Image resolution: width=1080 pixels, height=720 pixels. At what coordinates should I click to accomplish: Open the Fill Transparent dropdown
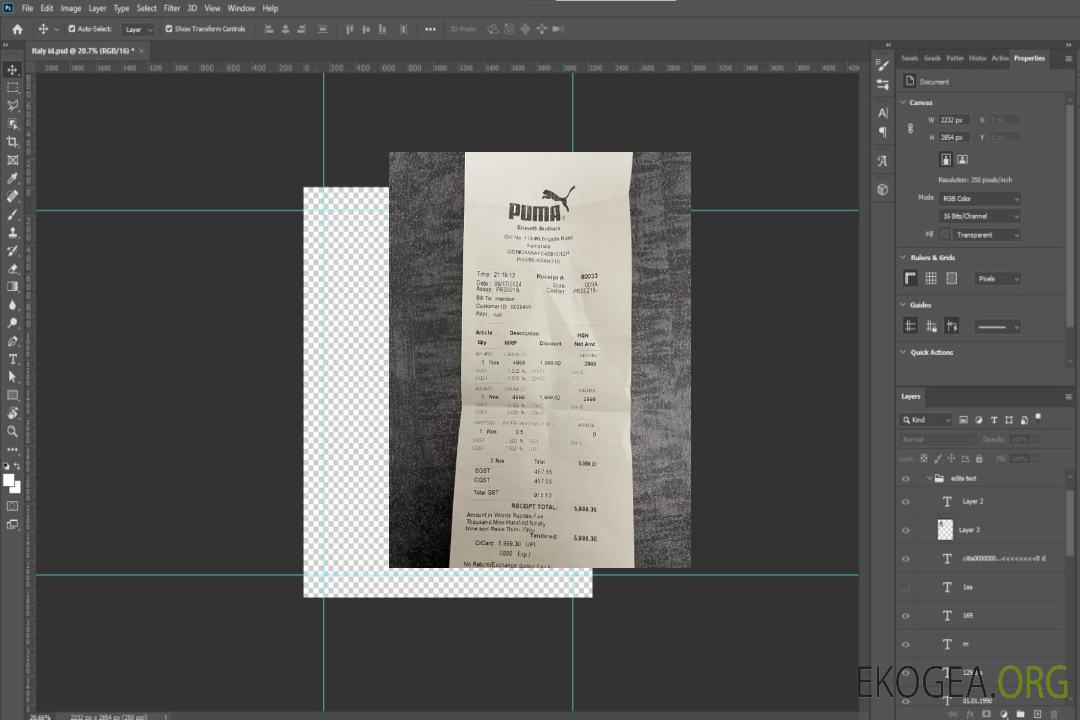tap(987, 235)
